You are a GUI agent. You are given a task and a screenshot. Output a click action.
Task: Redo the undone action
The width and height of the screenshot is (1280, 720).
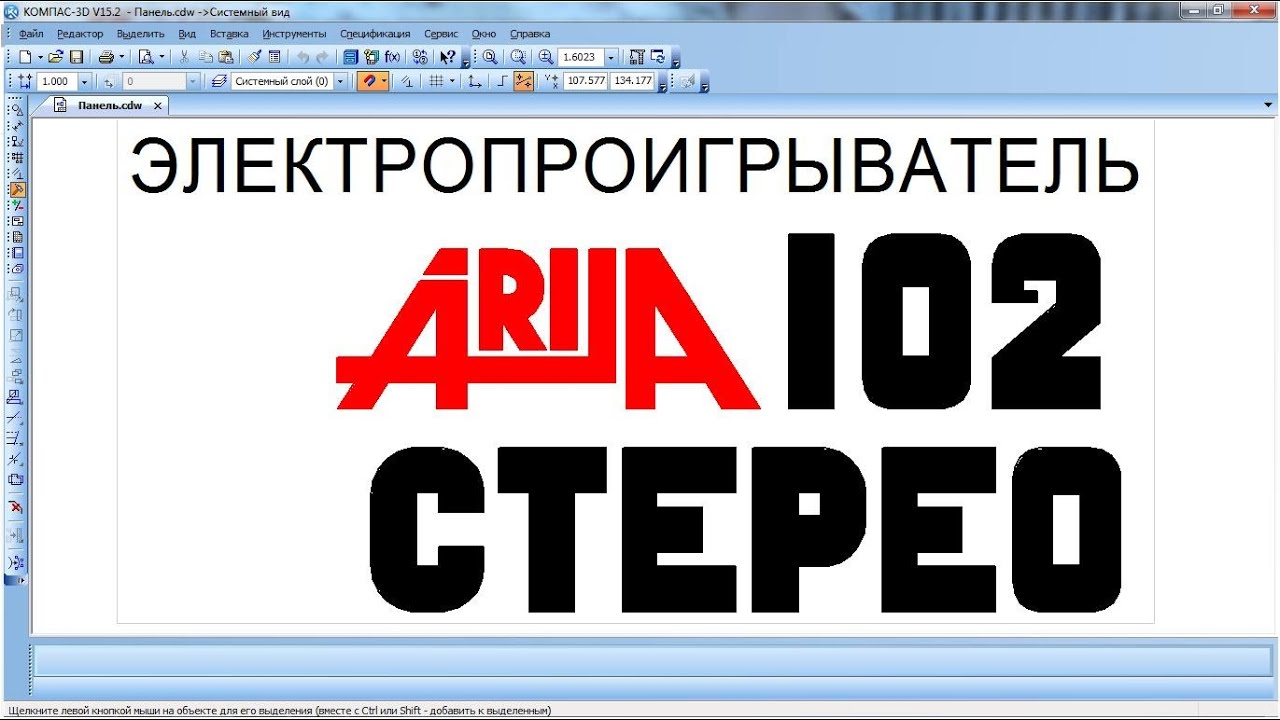pyautogui.click(x=322, y=57)
